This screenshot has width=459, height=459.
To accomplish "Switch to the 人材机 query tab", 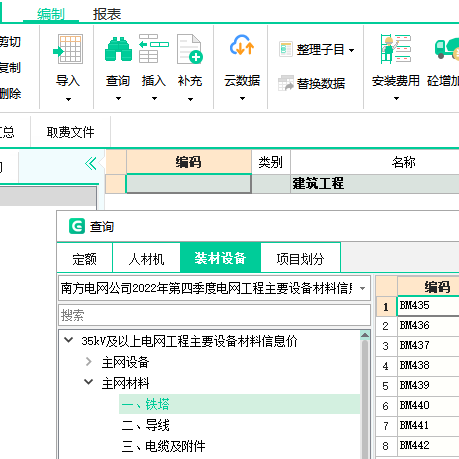I will [x=146, y=259].
